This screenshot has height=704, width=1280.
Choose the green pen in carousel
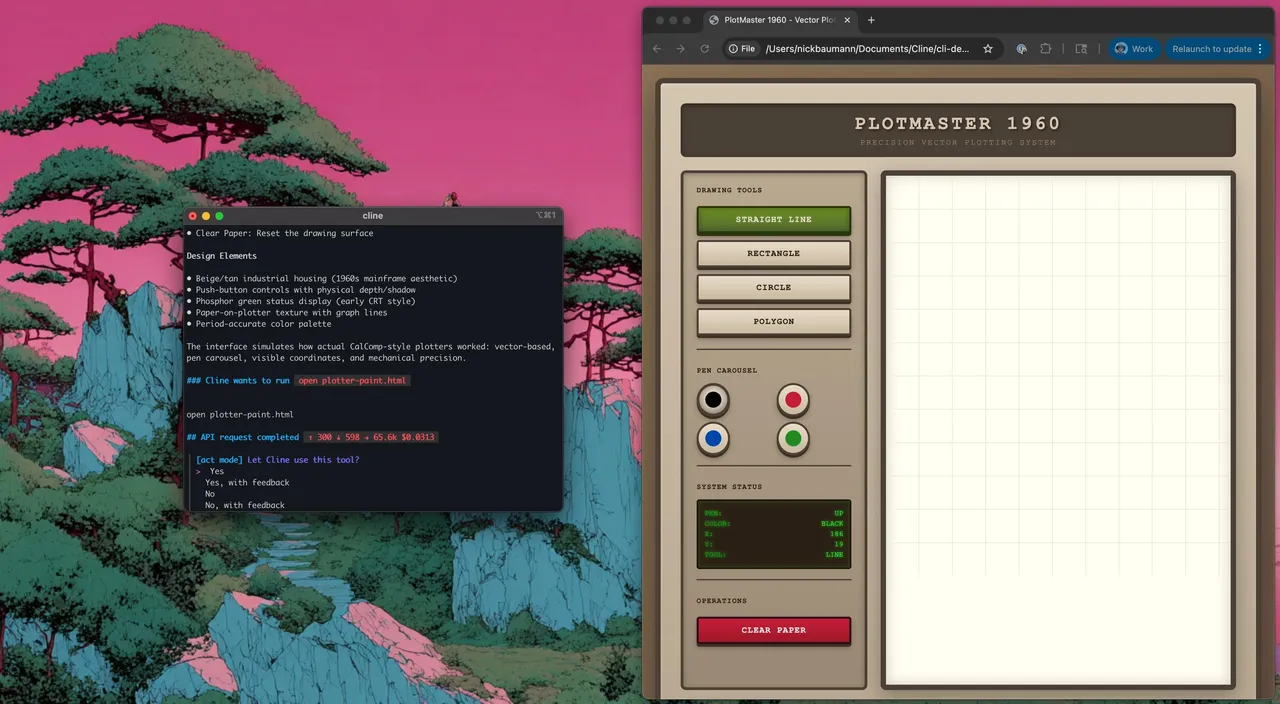[x=793, y=438]
